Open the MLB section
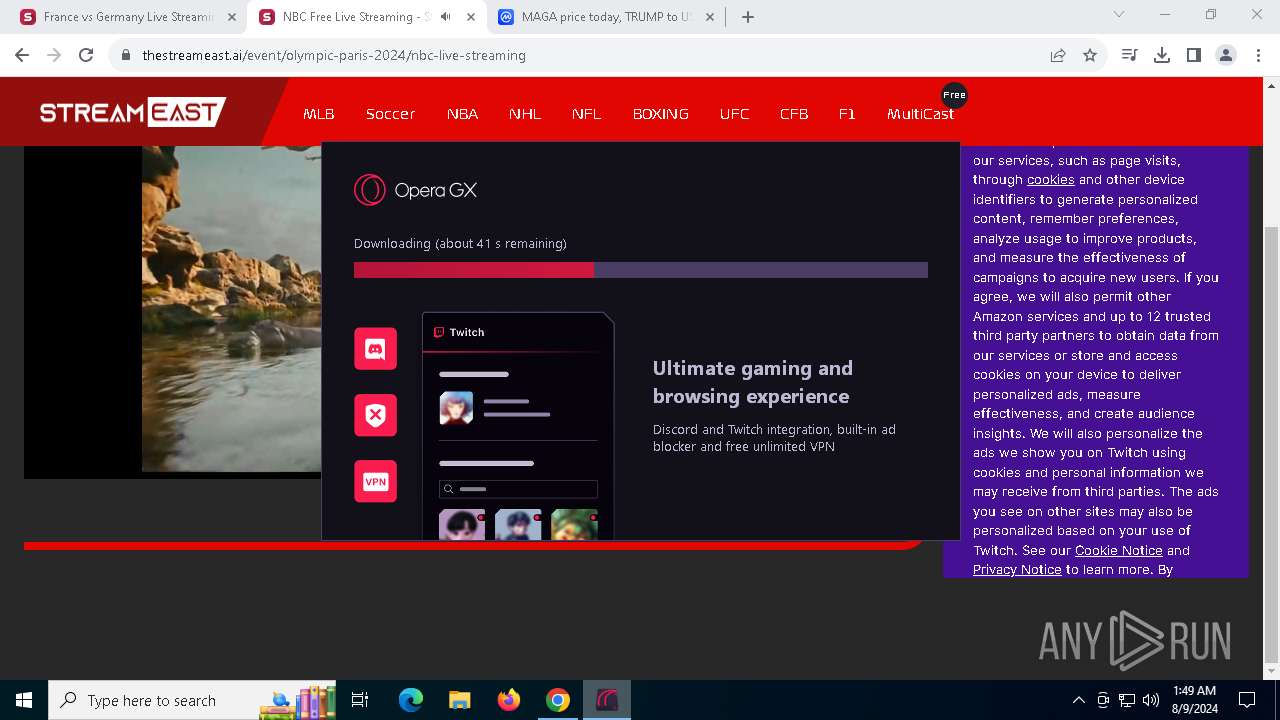 319,114
